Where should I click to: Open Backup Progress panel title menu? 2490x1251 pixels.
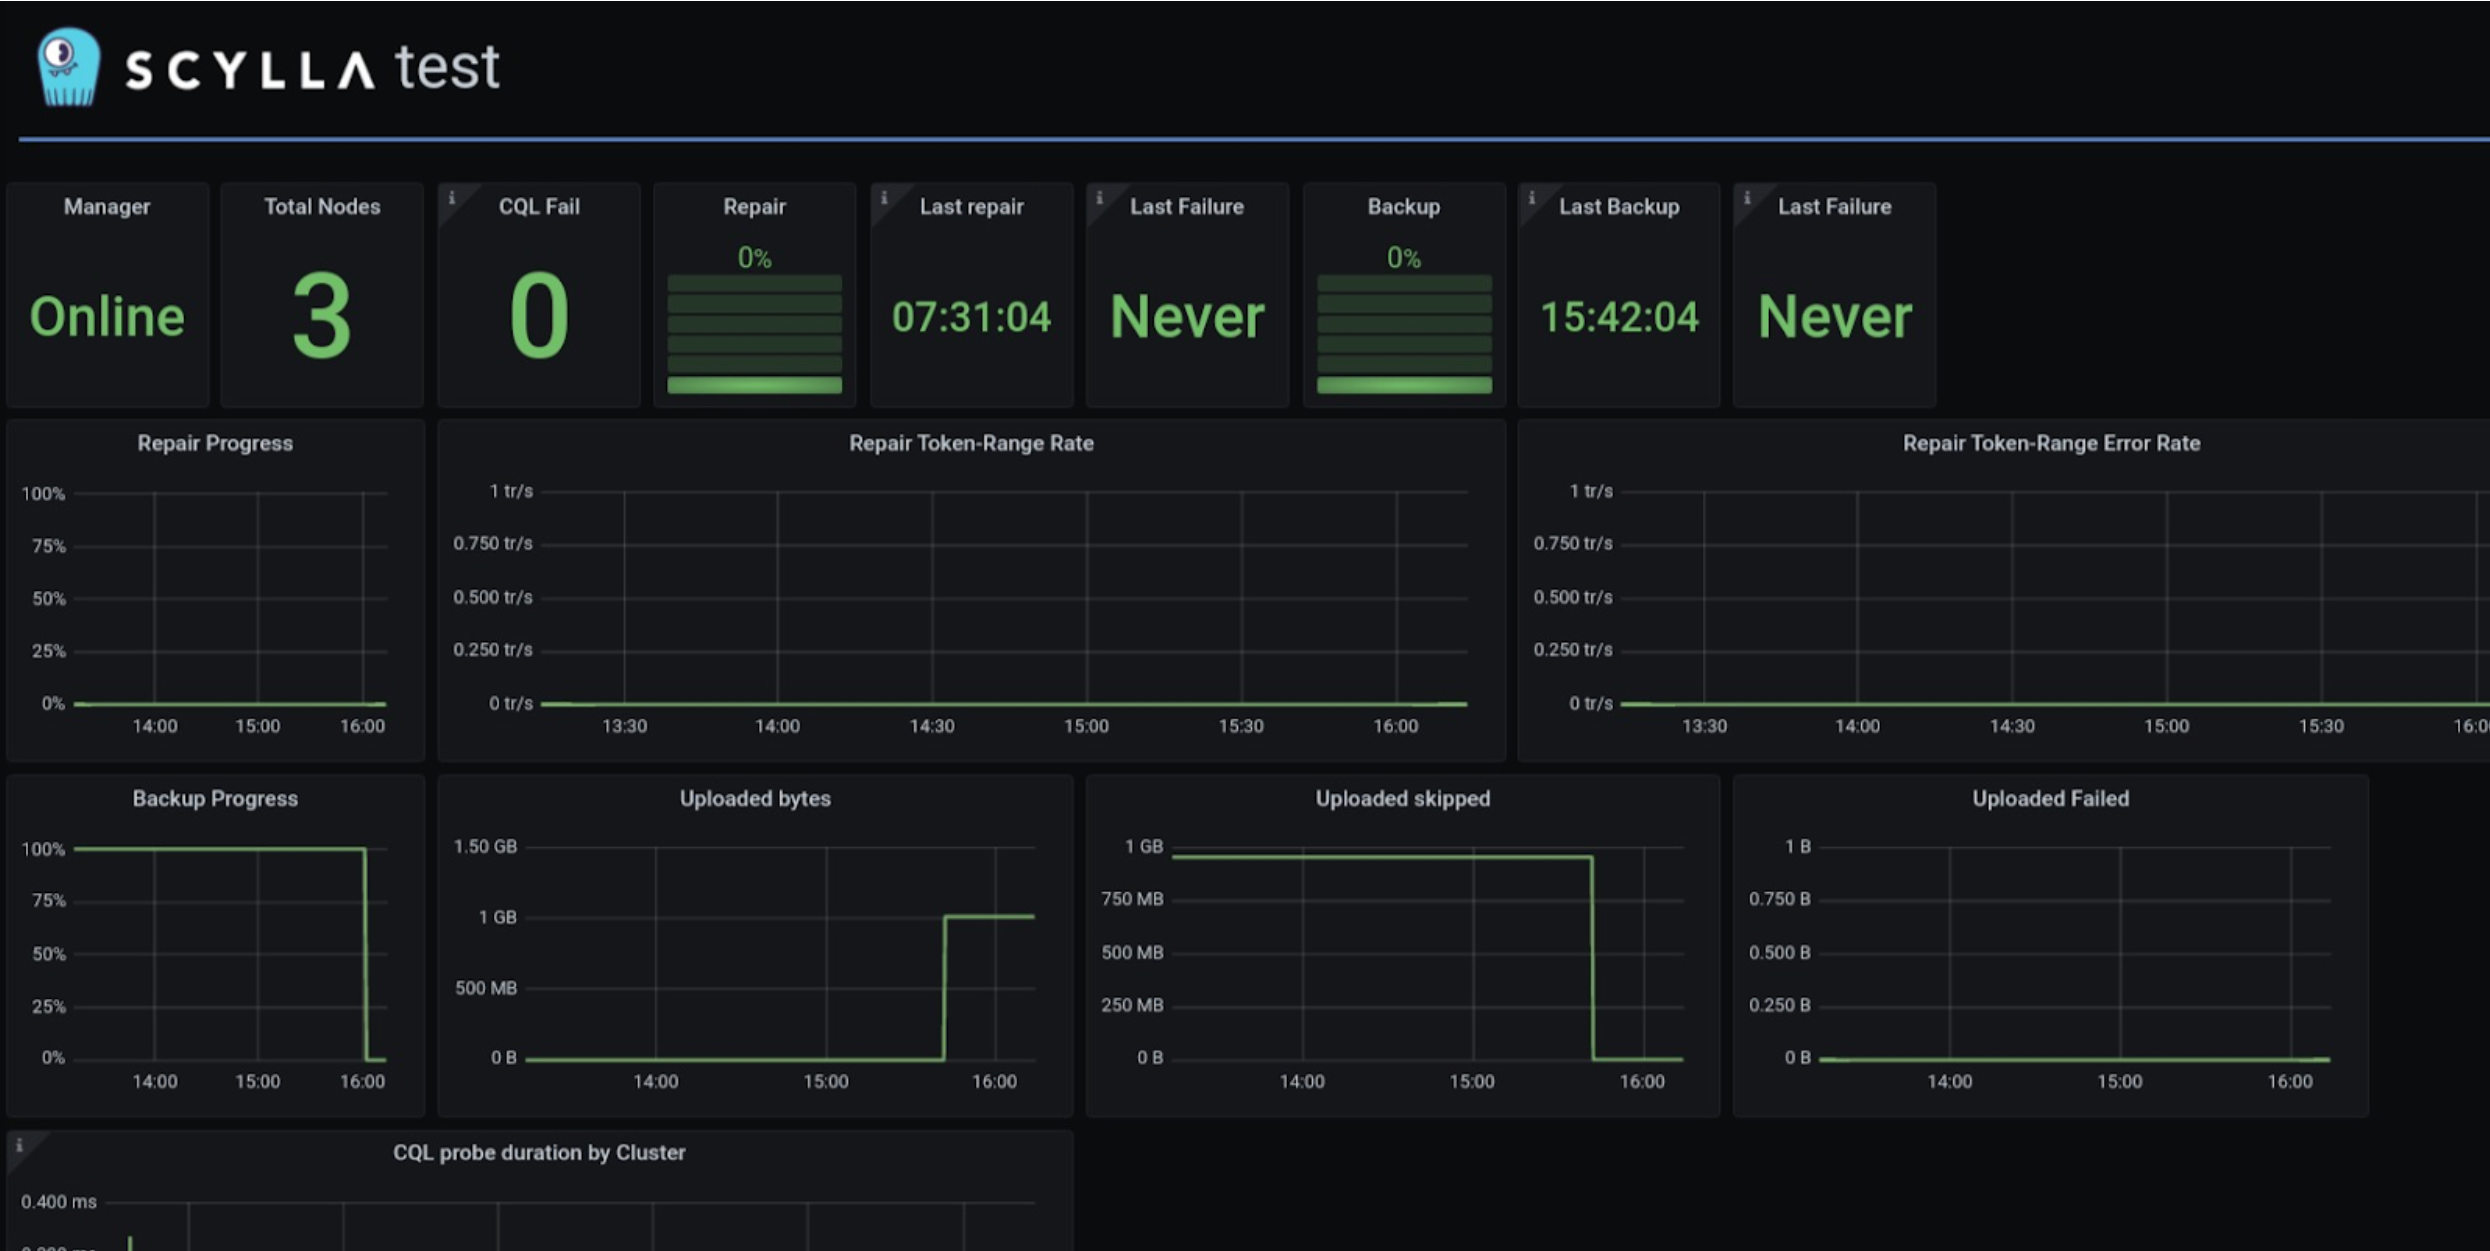tap(215, 798)
